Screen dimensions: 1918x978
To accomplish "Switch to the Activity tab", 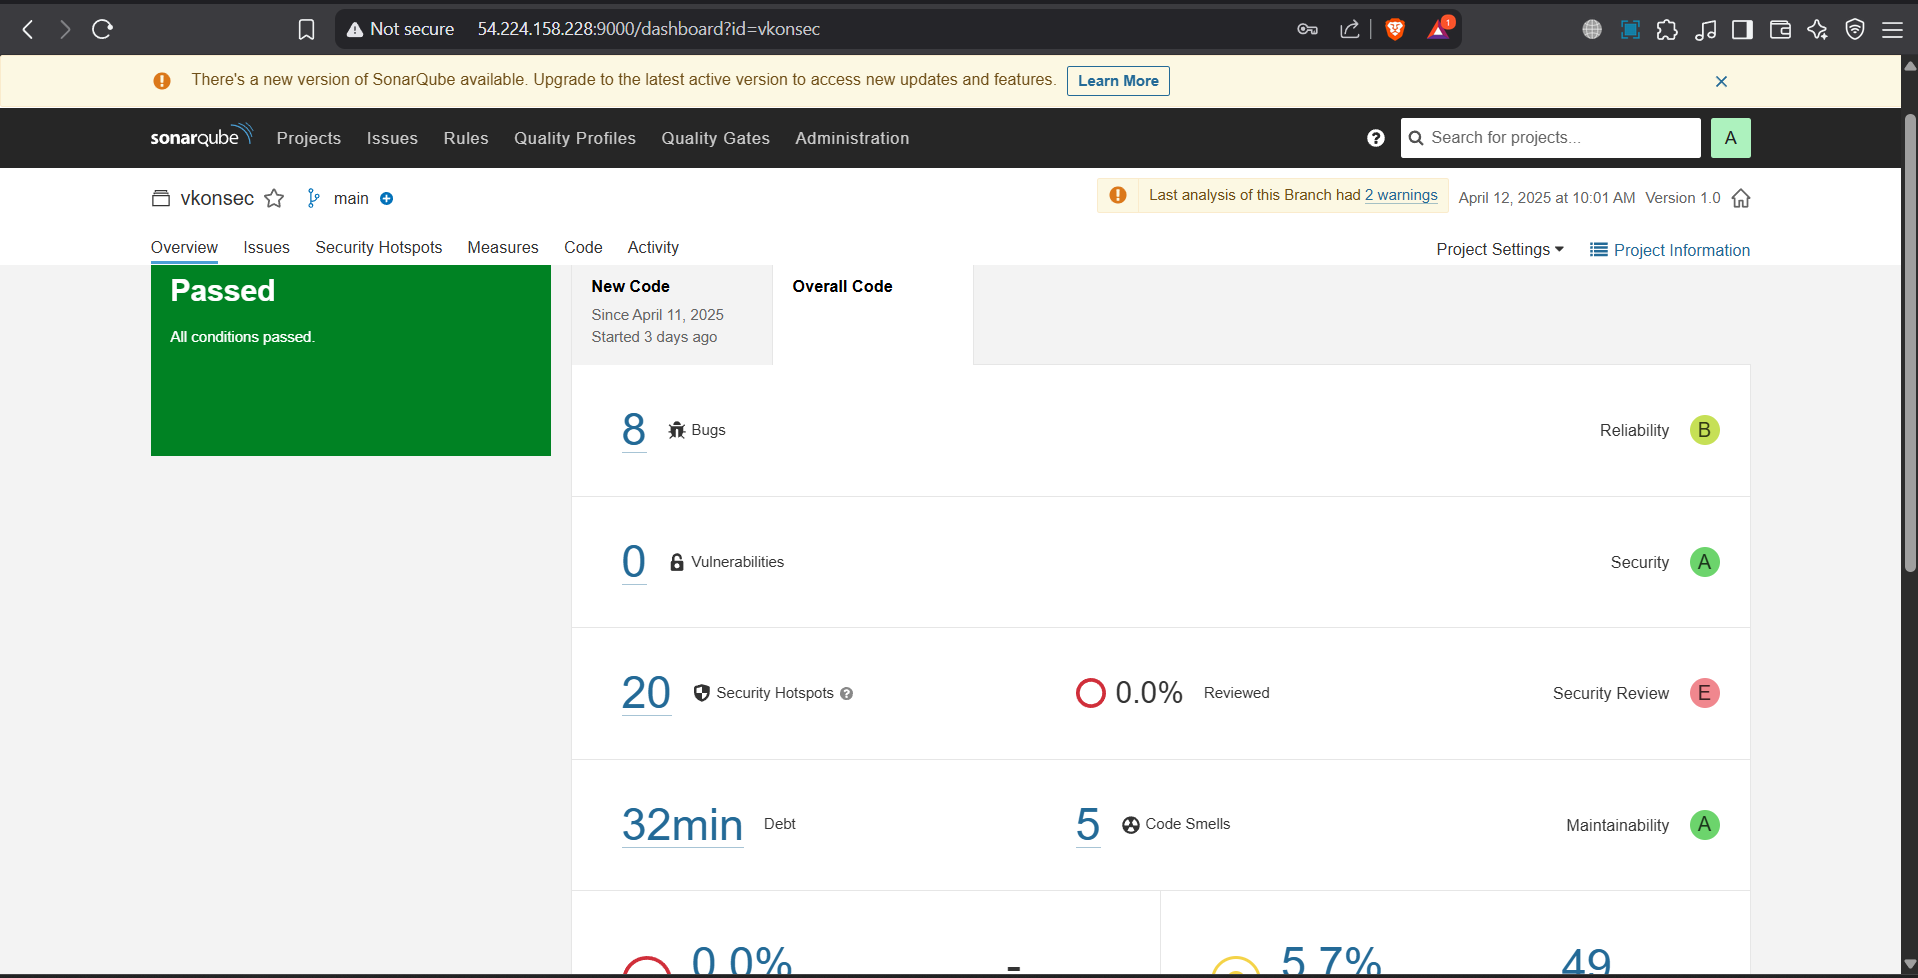I will 653,247.
